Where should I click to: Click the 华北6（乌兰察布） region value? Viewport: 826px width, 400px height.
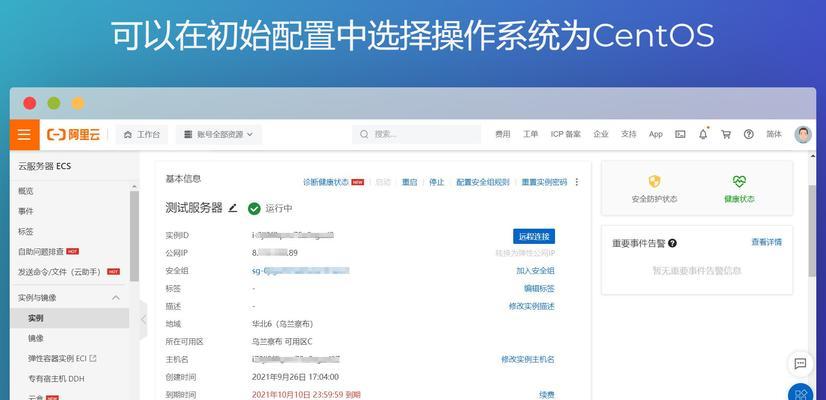tap(283, 324)
